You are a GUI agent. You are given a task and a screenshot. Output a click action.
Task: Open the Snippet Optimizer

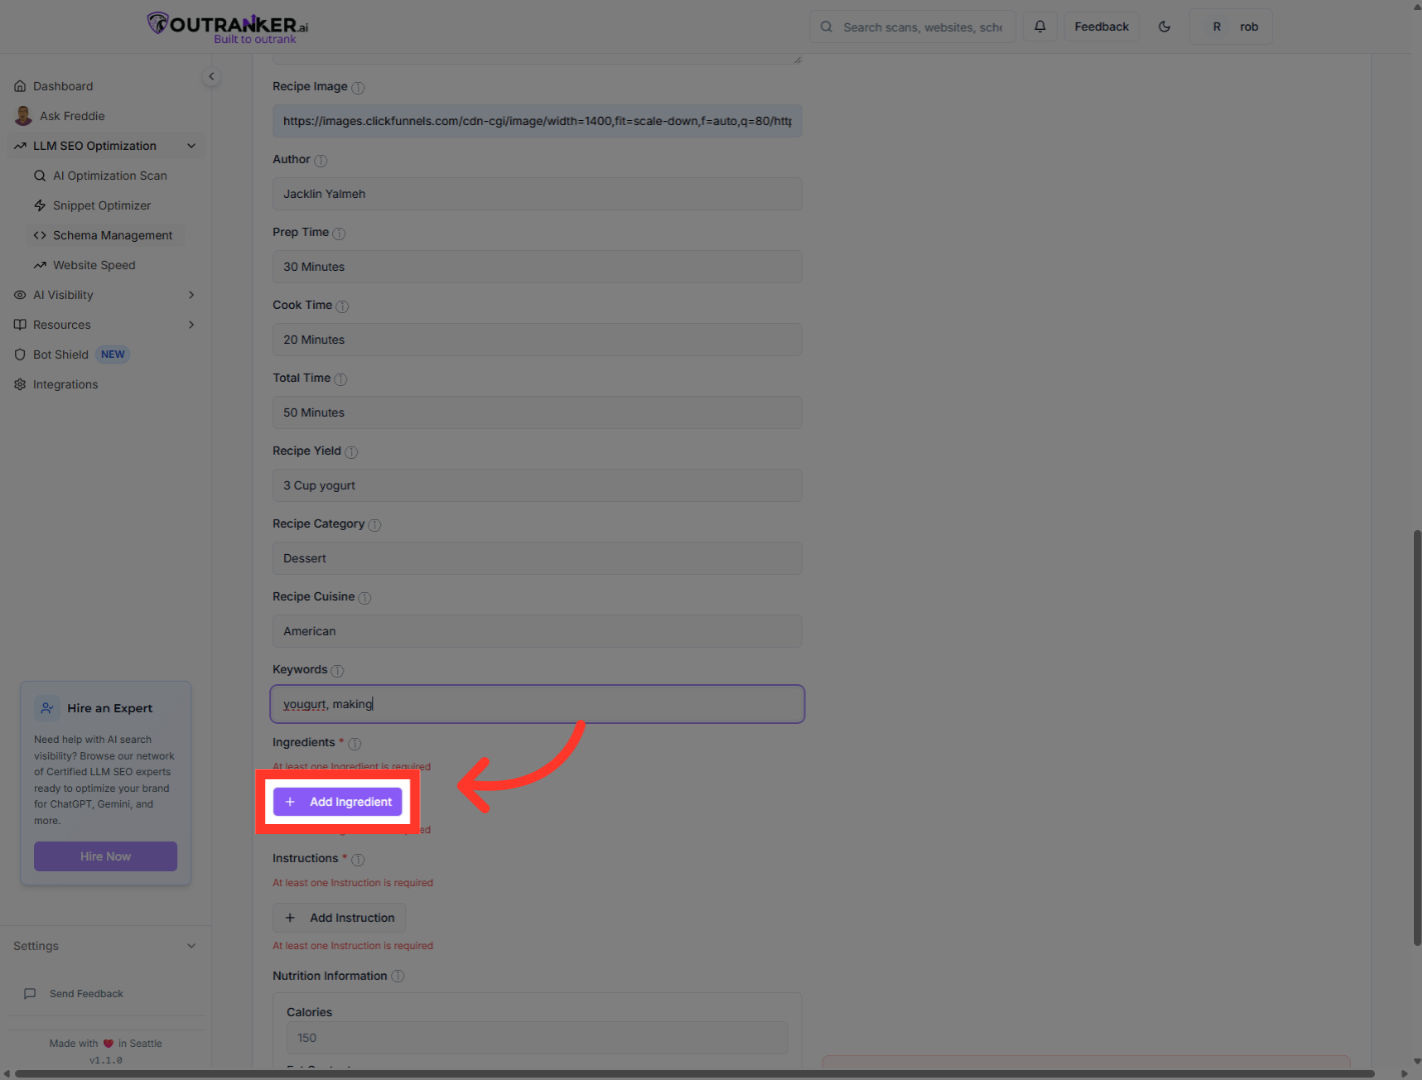(x=102, y=205)
